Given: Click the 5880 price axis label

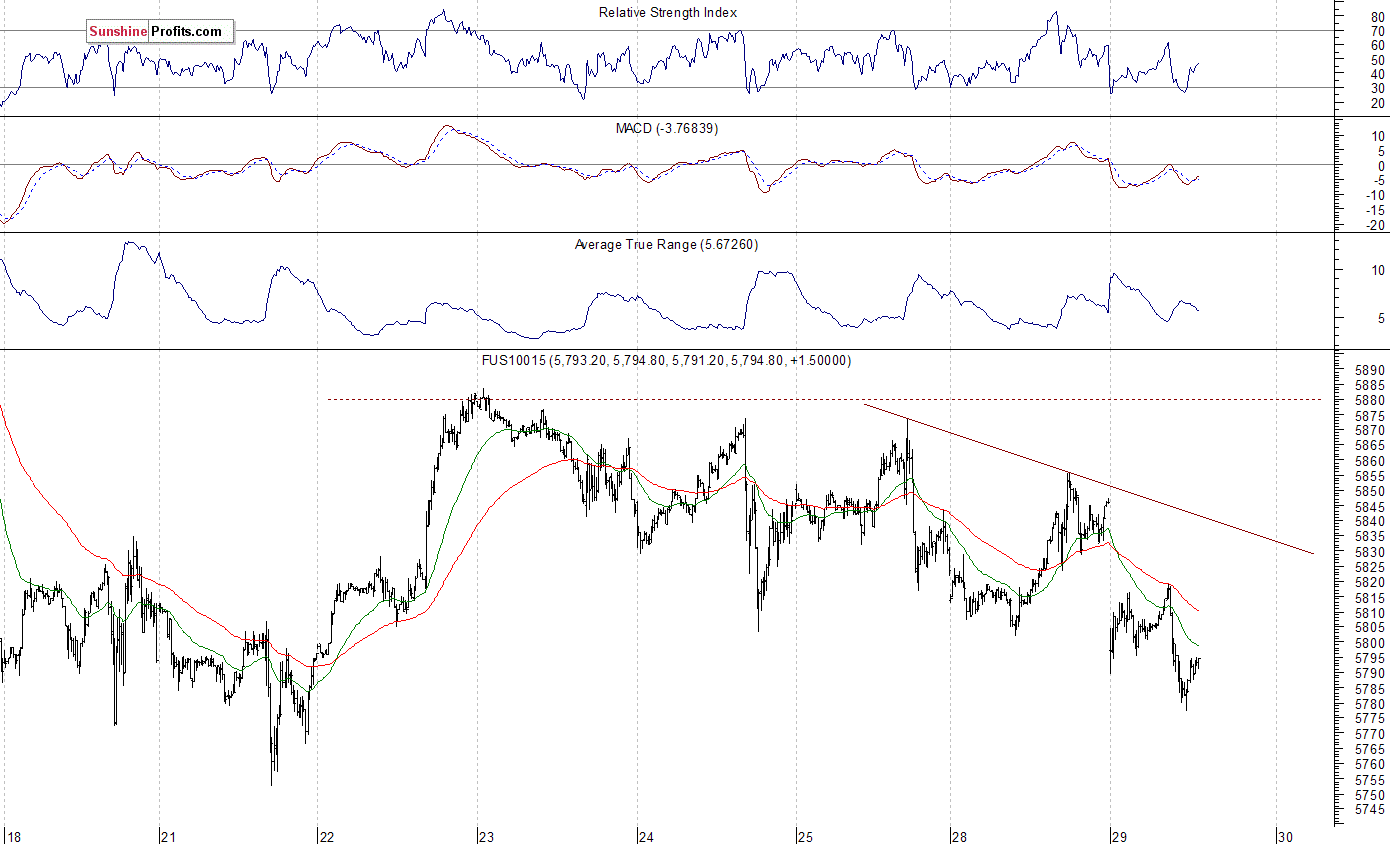Looking at the screenshot, I should (x=1369, y=400).
